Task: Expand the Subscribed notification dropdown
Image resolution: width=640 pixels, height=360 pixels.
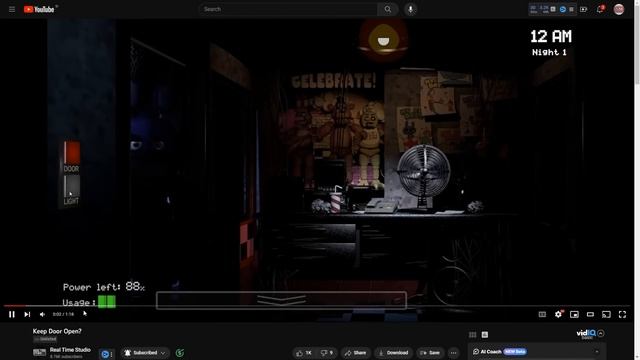Action: click(x=145, y=353)
